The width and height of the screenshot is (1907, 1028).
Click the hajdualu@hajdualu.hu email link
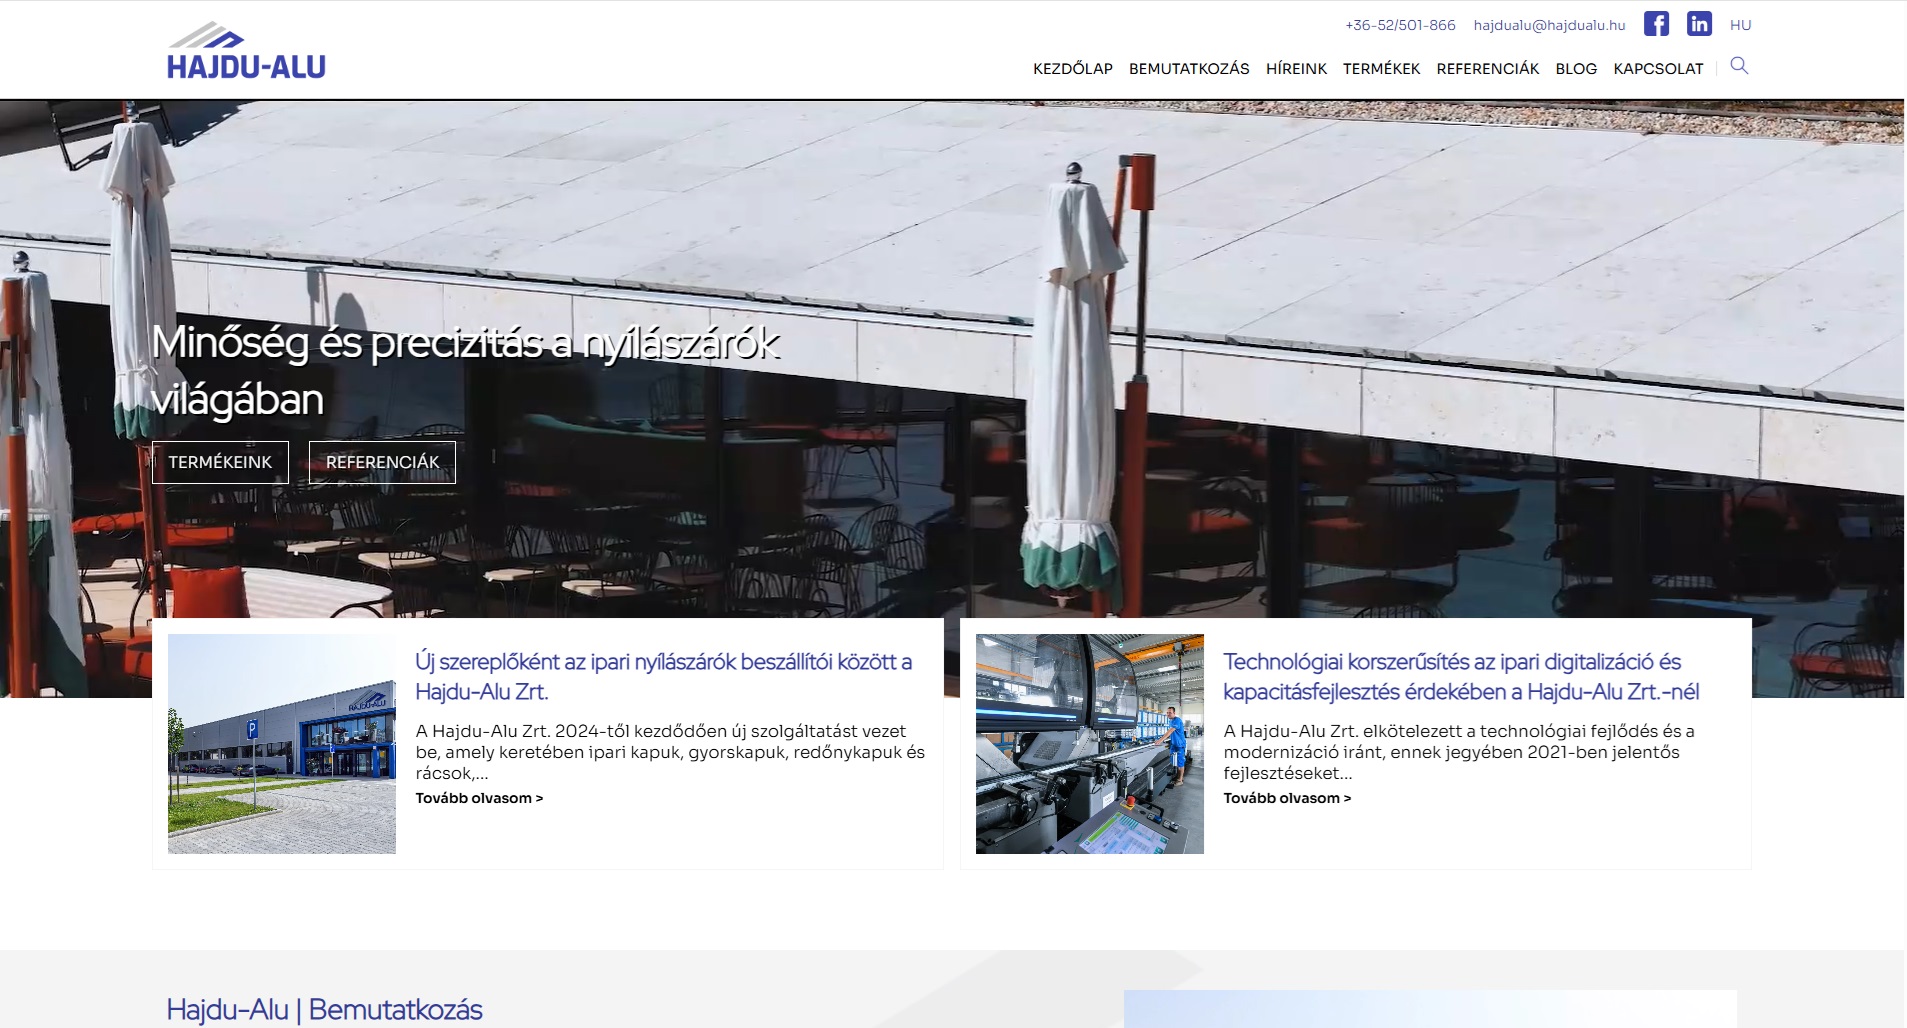point(1549,25)
